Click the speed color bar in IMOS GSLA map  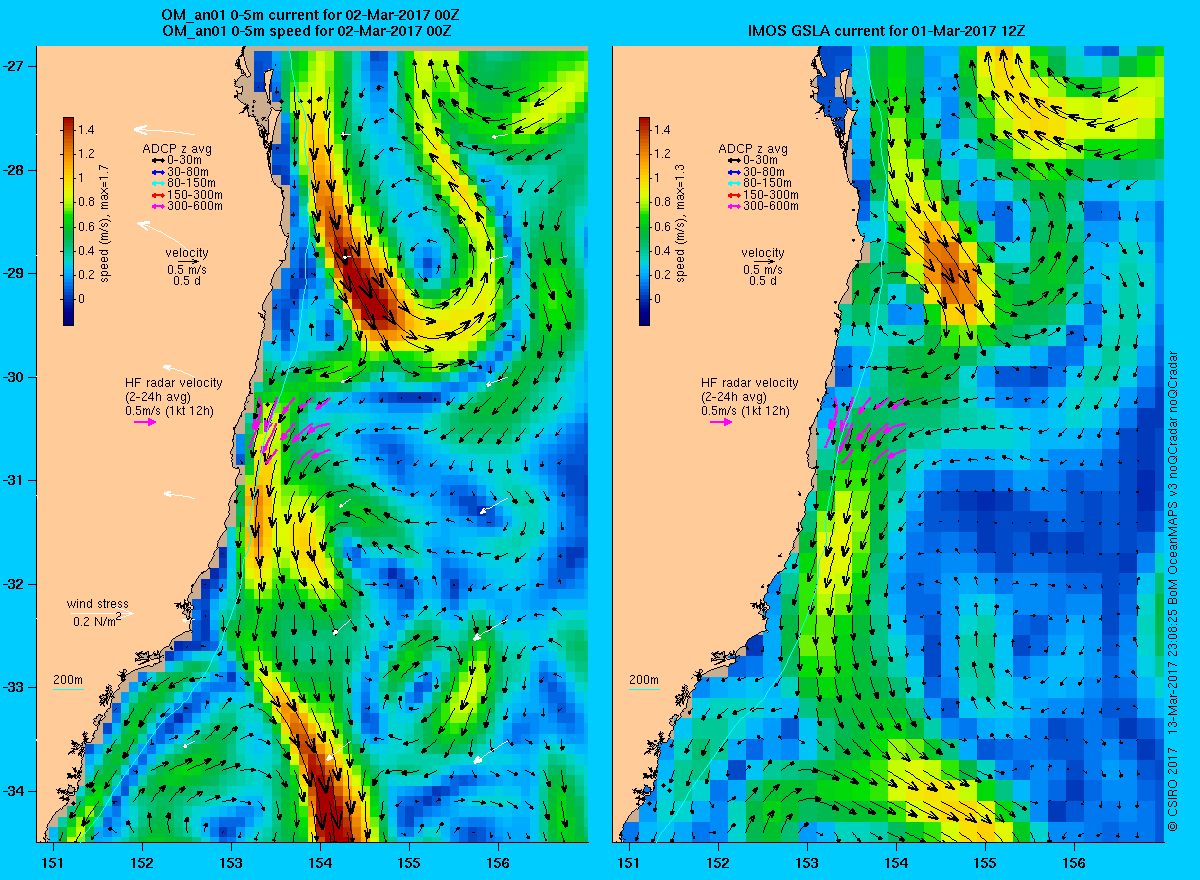[x=645, y=221]
